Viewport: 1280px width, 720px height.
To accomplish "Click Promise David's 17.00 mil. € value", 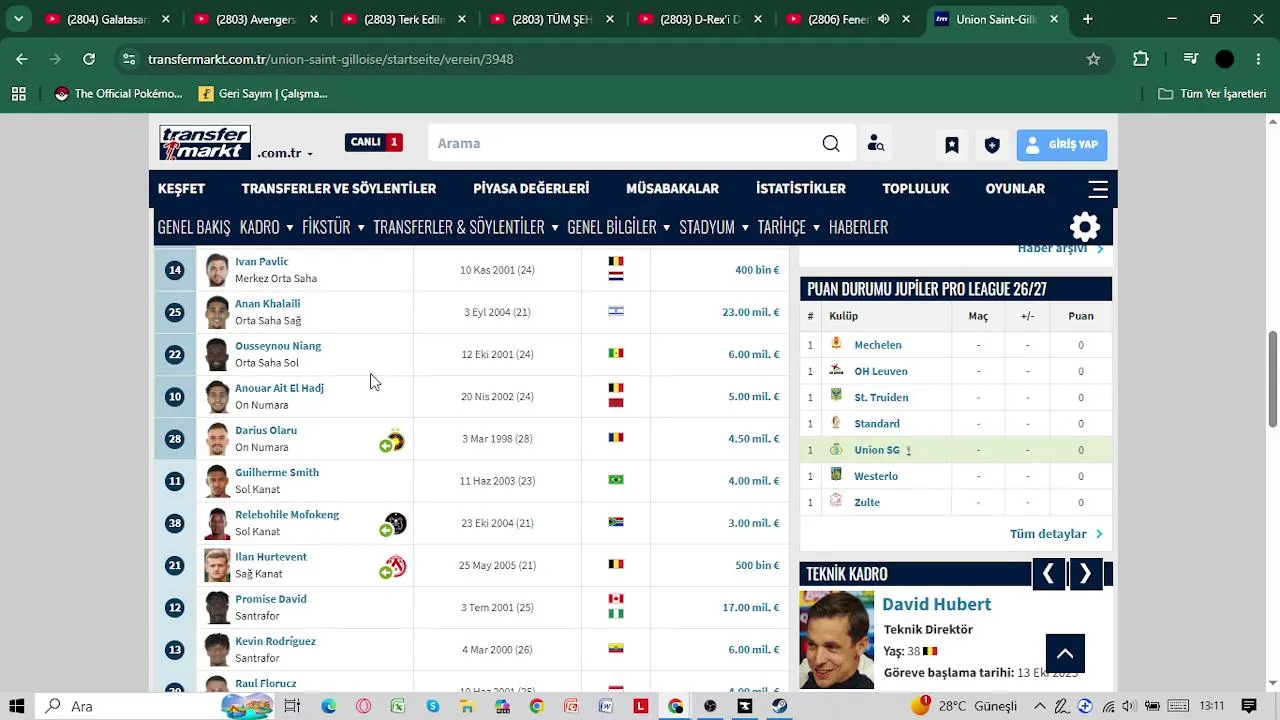I will point(750,607).
